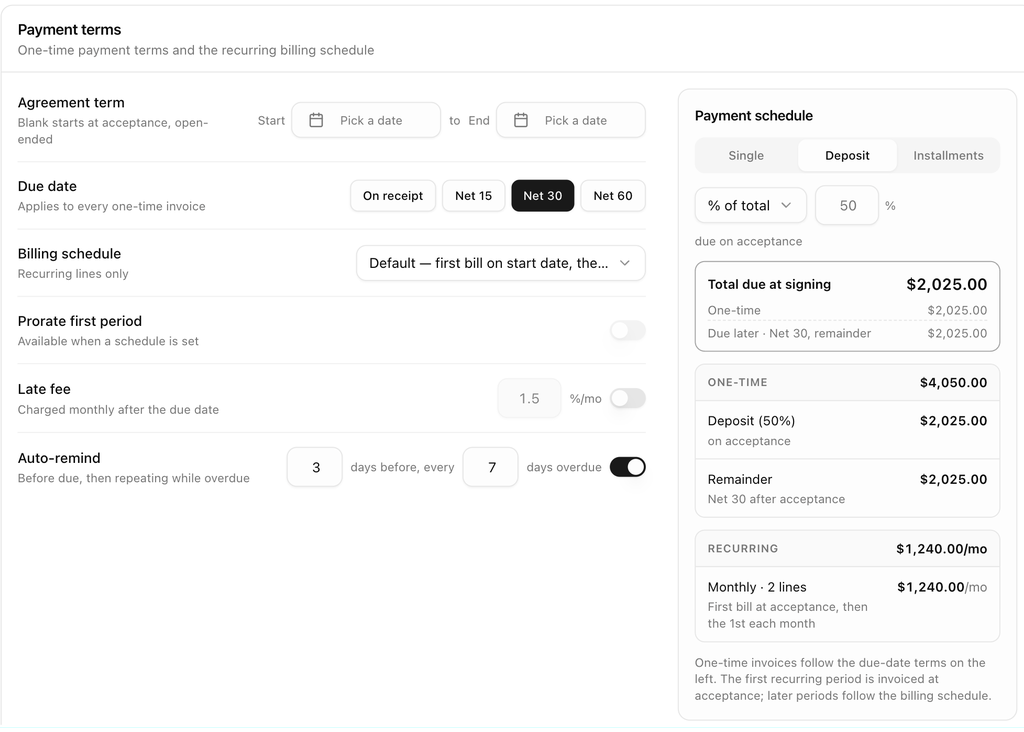This screenshot has width=1024, height=732.
Task: Click the Monthly · 2 lines label
Action: click(757, 587)
